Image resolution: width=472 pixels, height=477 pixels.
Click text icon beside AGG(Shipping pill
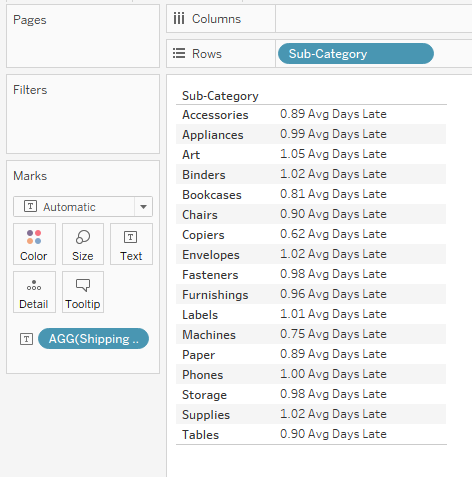pos(26,339)
